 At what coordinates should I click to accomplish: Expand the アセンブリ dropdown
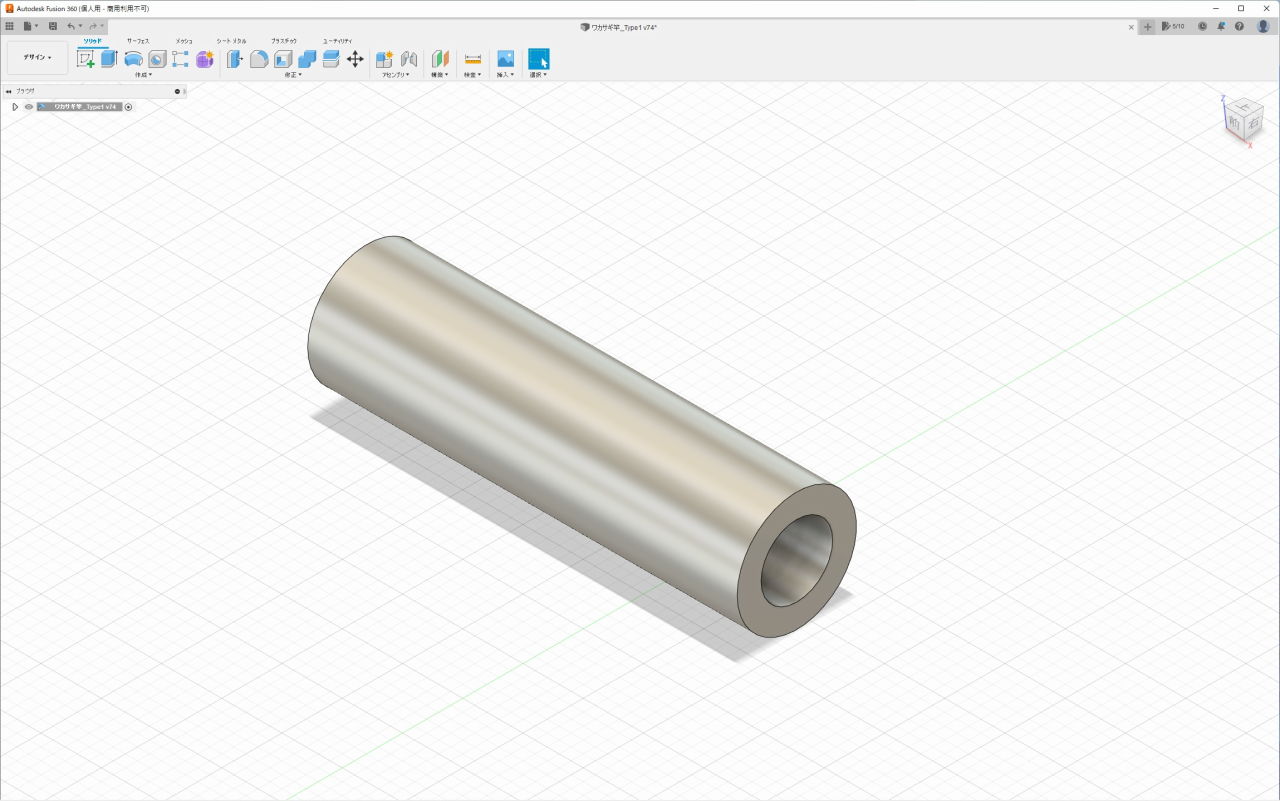(x=396, y=75)
